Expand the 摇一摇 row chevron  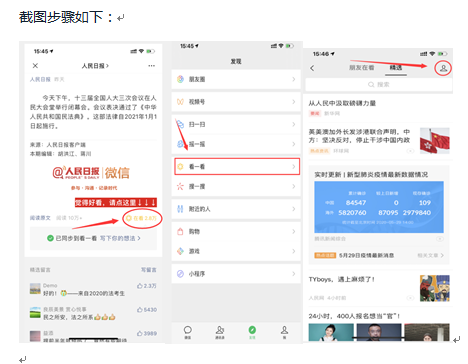click(294, 144)
